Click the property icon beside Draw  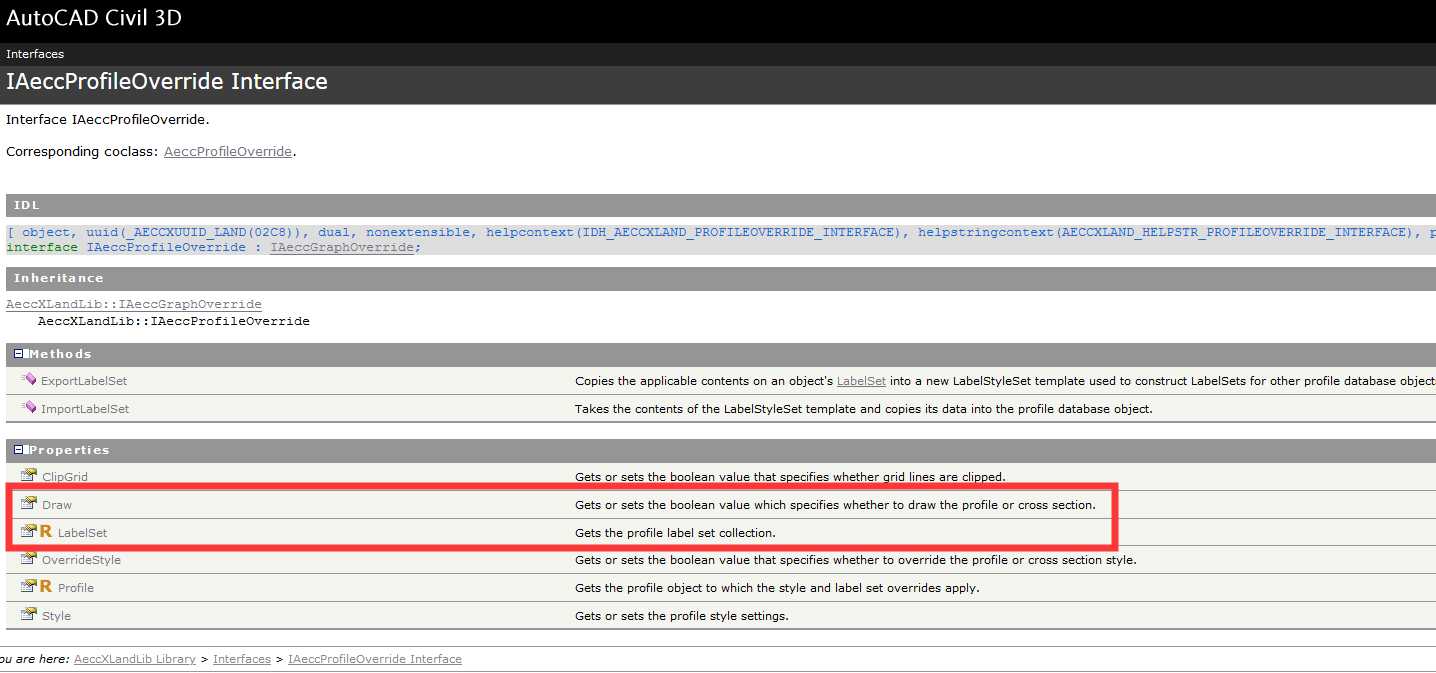pyautogui.click(x=29, y=504)
